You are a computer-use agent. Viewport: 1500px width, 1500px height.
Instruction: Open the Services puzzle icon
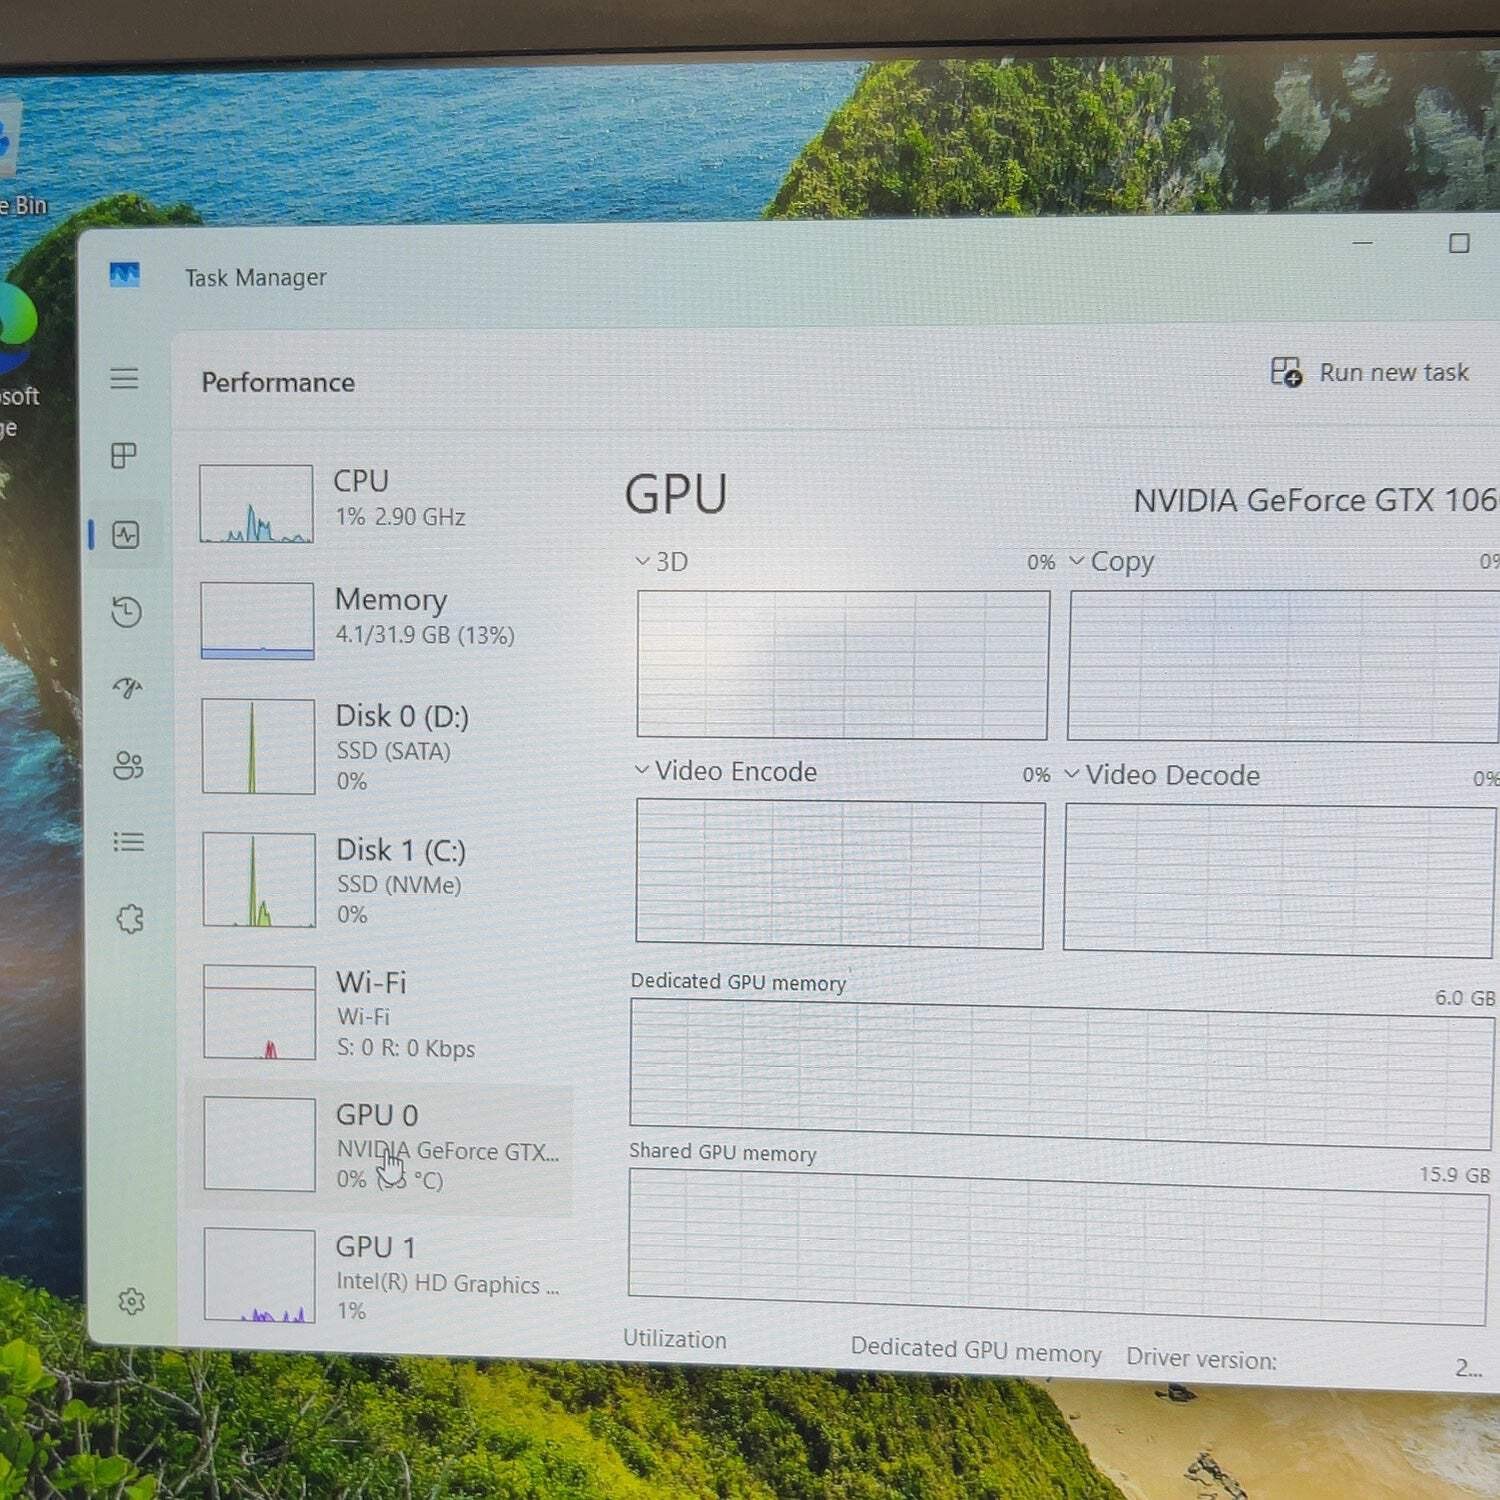[x=130, y=919]
